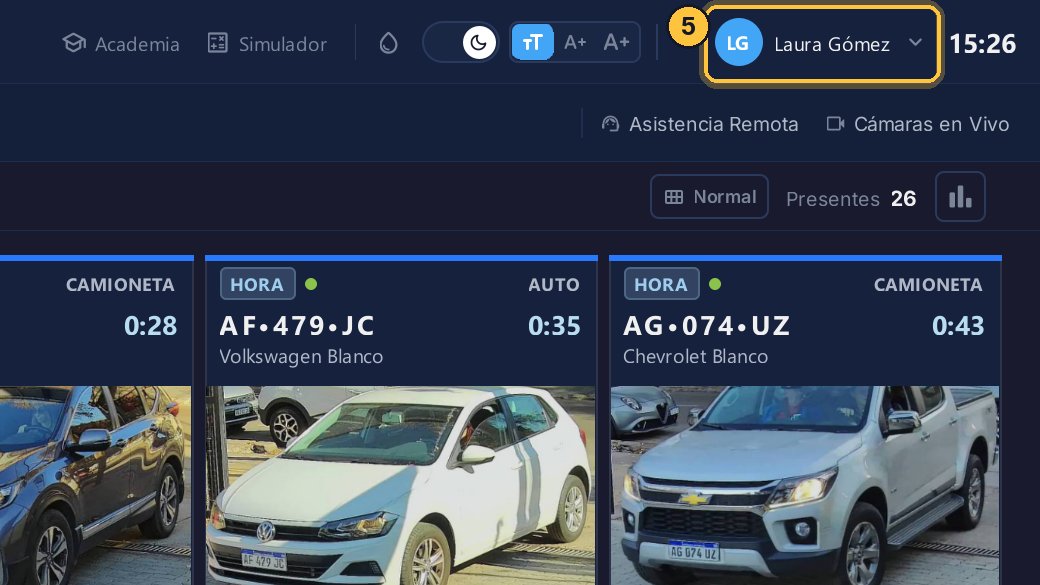Click the AUTO vehicle type label

[x=554, y=285]
